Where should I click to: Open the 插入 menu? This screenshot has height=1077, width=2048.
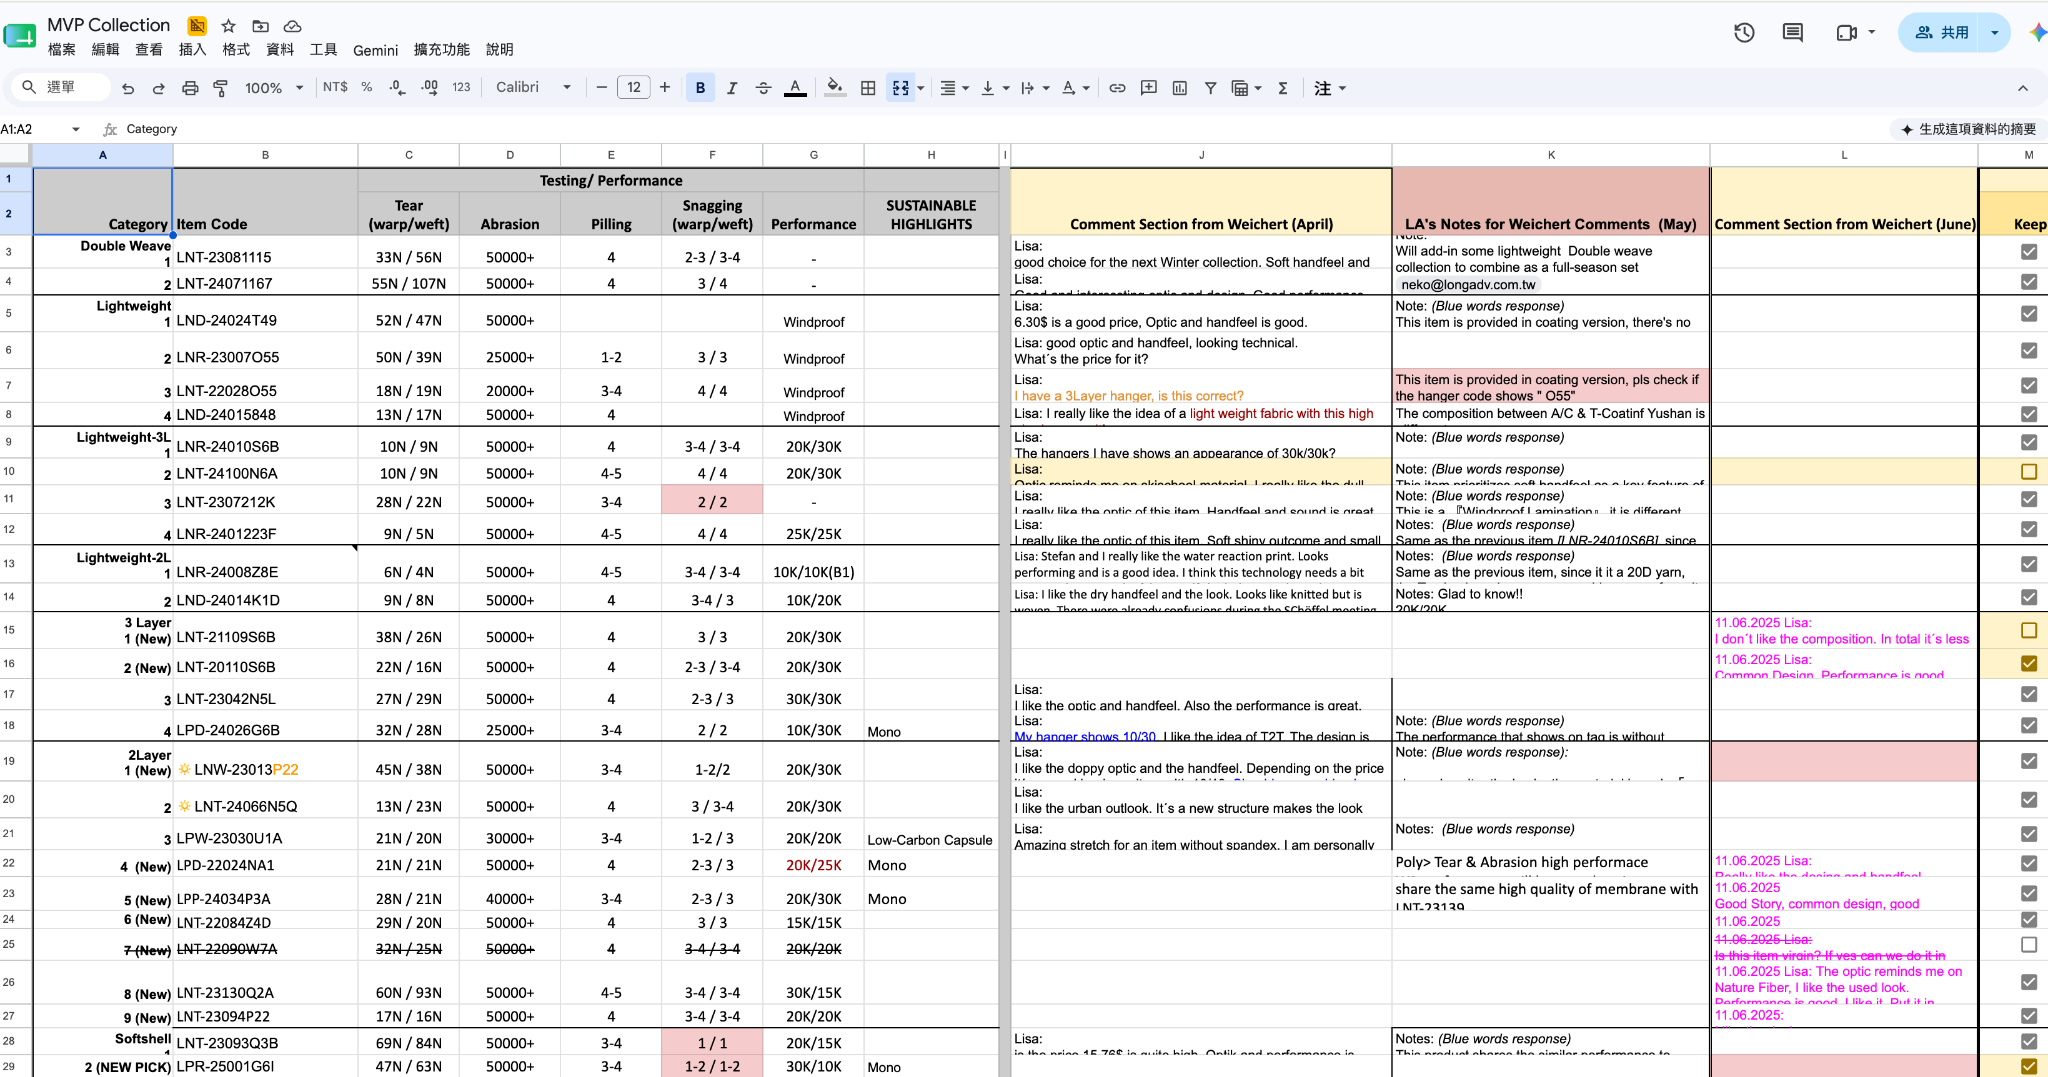click(192, 50)
